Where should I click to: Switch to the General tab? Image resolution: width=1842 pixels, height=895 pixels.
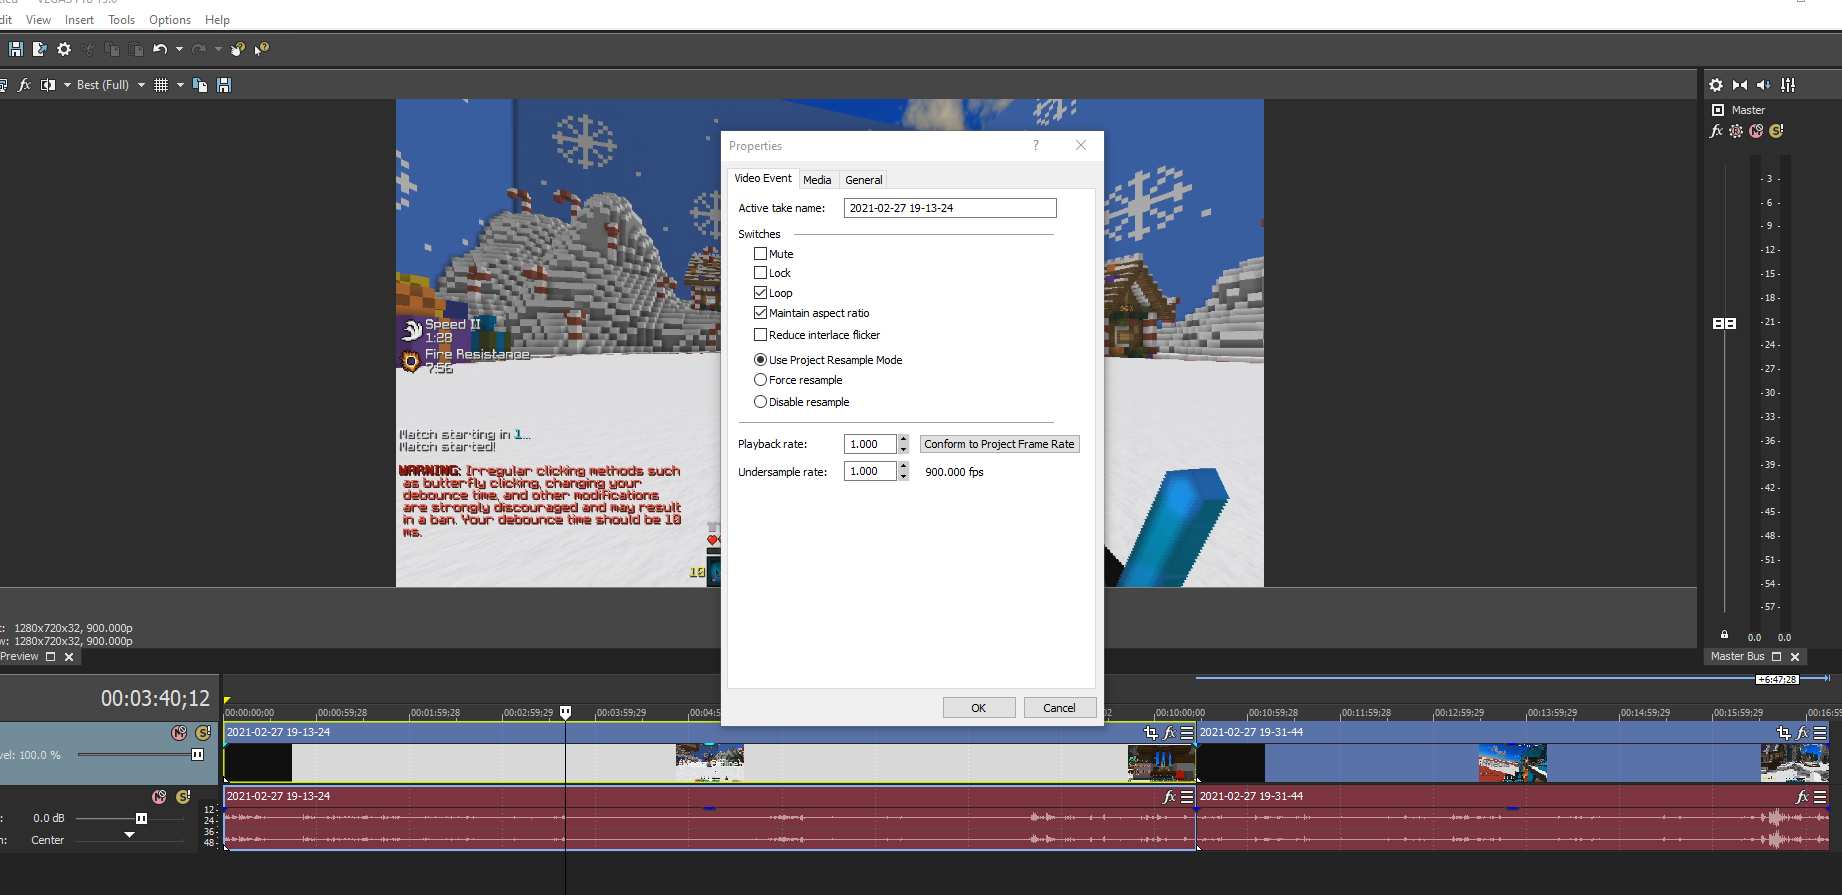click(864, 180)
